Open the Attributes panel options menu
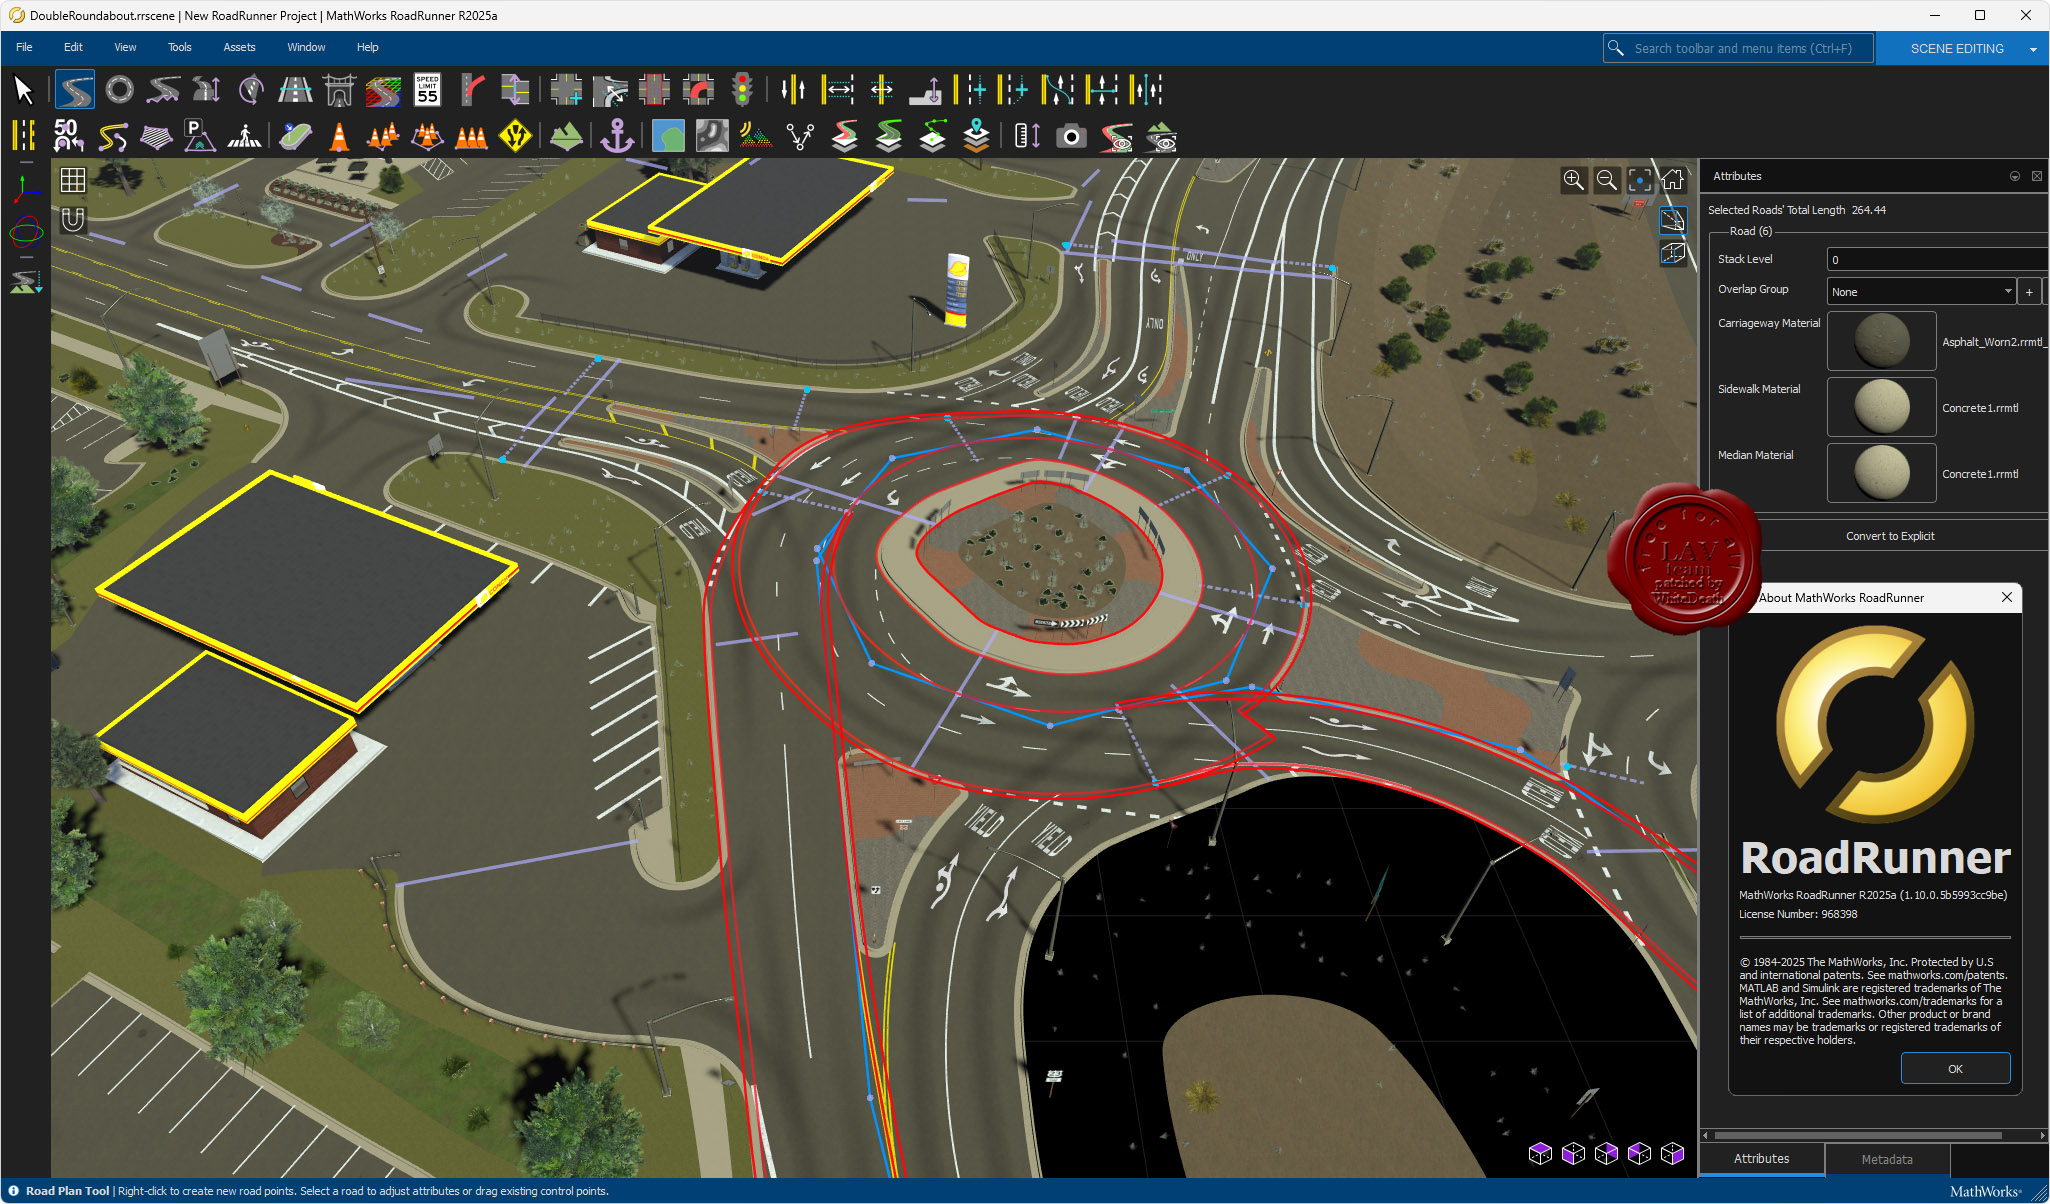 [x=2015, y=176]
